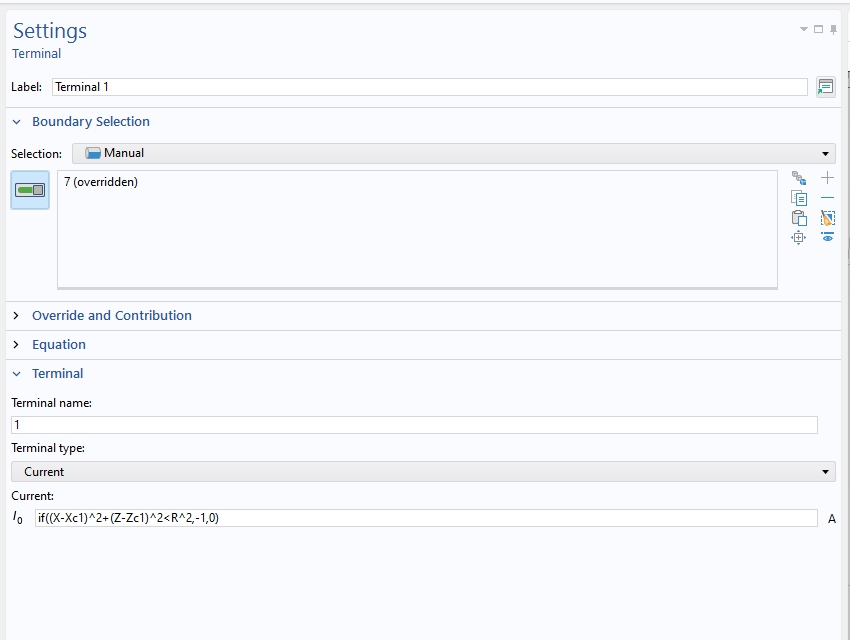The height and width of the screenshot is (640, 850).
Task: Open the Selection Manual dropdown
Action: coord(453,153)
